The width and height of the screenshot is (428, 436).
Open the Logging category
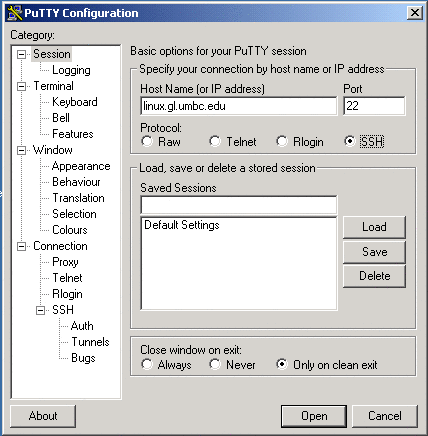pos(71,70)
